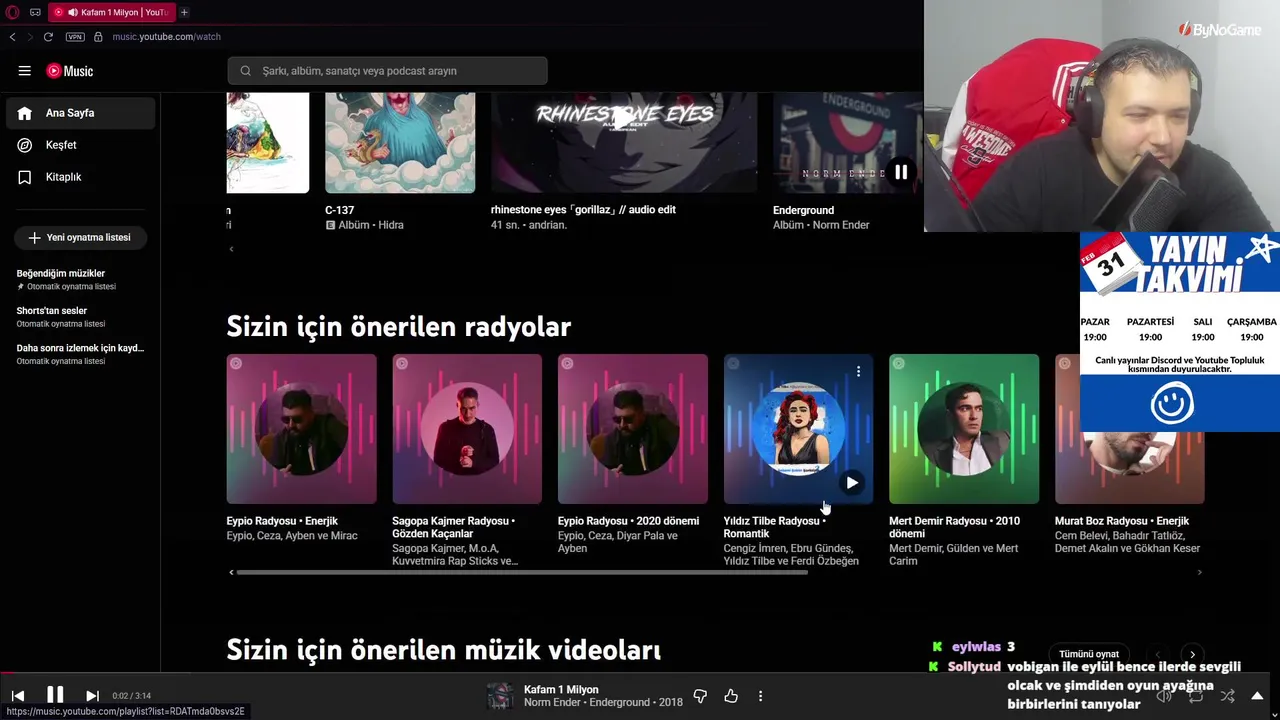Open Opera GX corner gamepad icon
Screen dimensions: 1280x720
click(35, 12)
